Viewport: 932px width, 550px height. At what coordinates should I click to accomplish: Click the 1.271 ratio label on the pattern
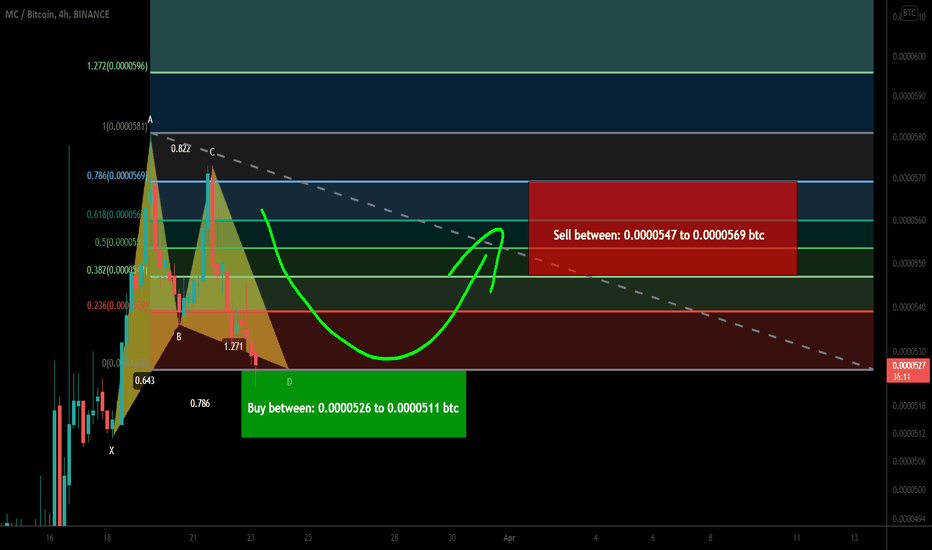pyautogui.click(x=234, y=346)
